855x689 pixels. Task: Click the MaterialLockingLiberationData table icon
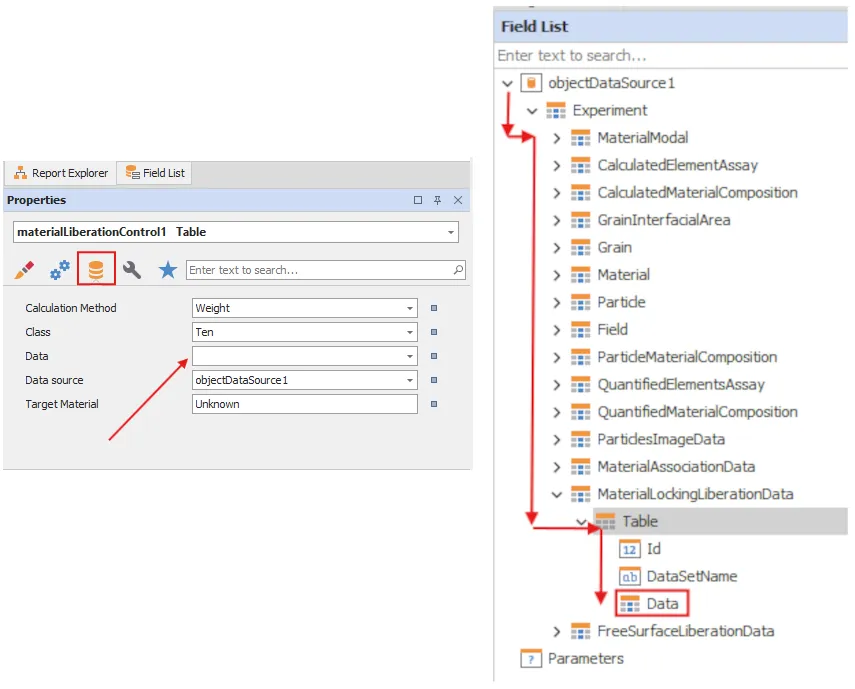tap(581, 494)
